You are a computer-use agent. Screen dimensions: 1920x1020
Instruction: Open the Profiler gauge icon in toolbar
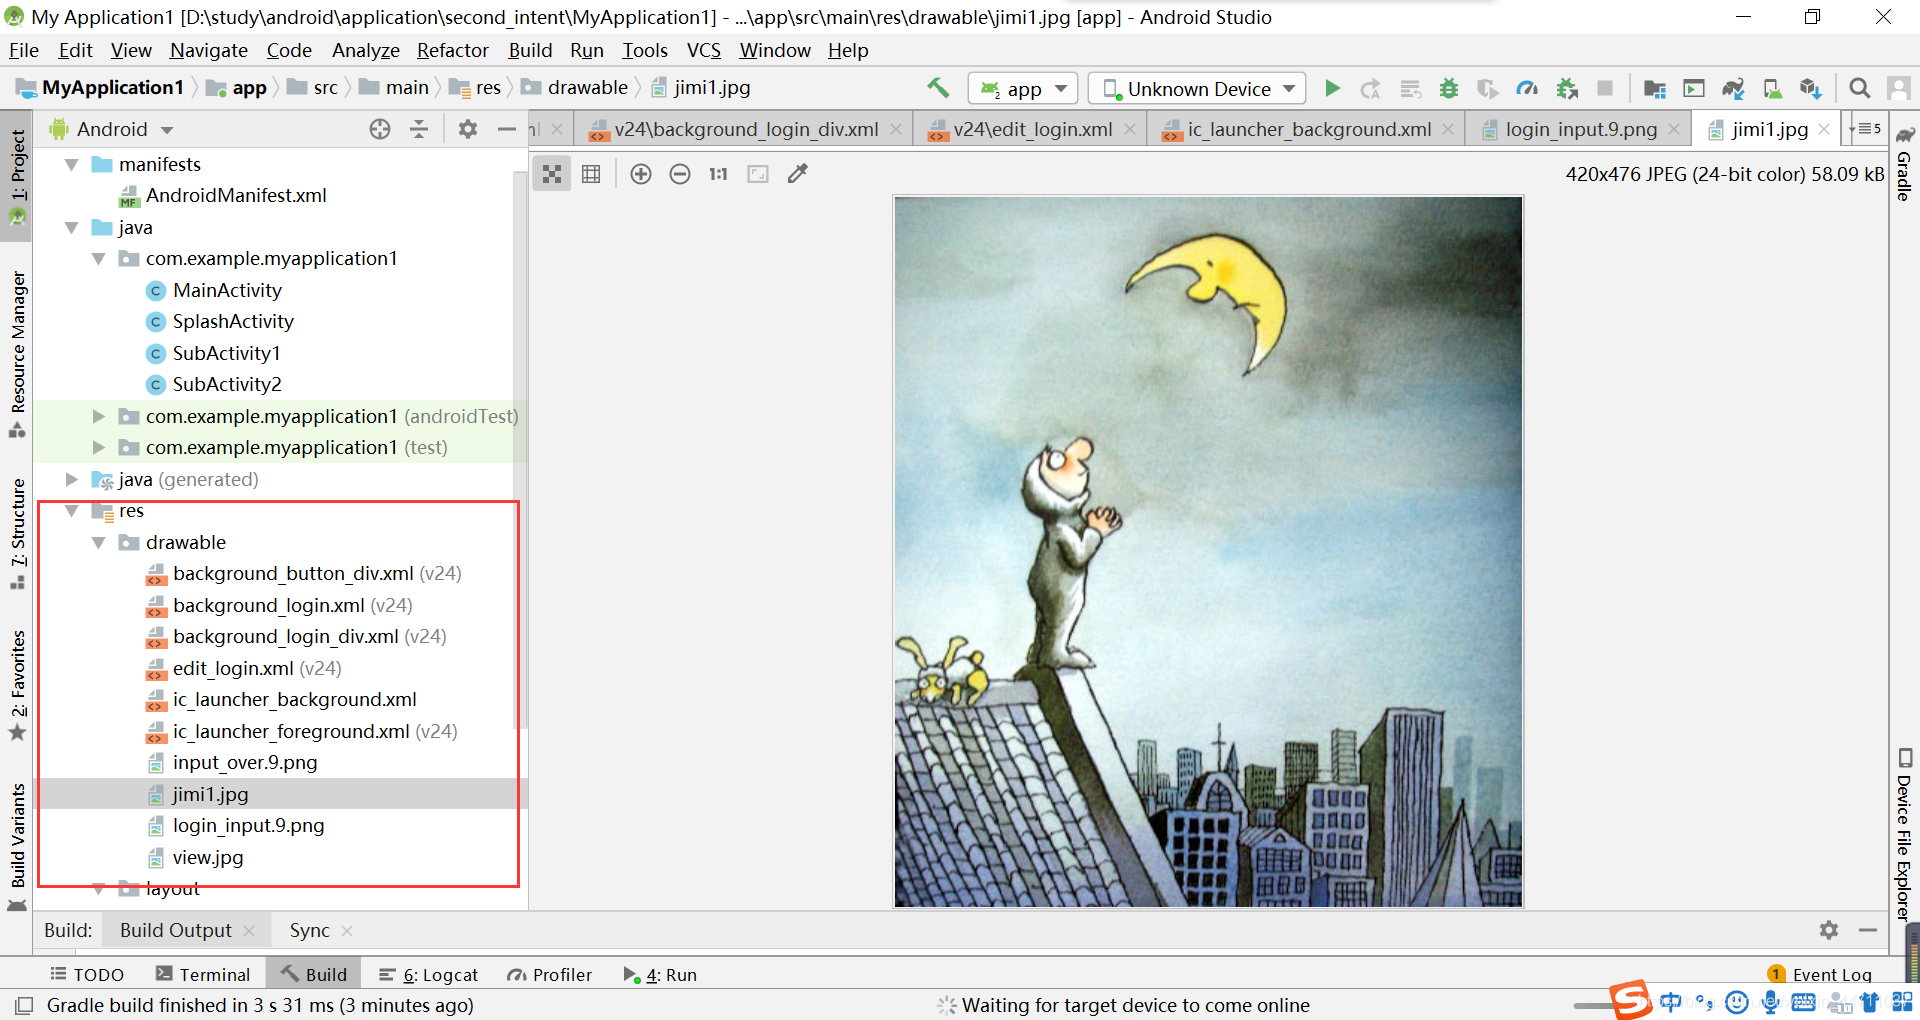click(1527, 89)
